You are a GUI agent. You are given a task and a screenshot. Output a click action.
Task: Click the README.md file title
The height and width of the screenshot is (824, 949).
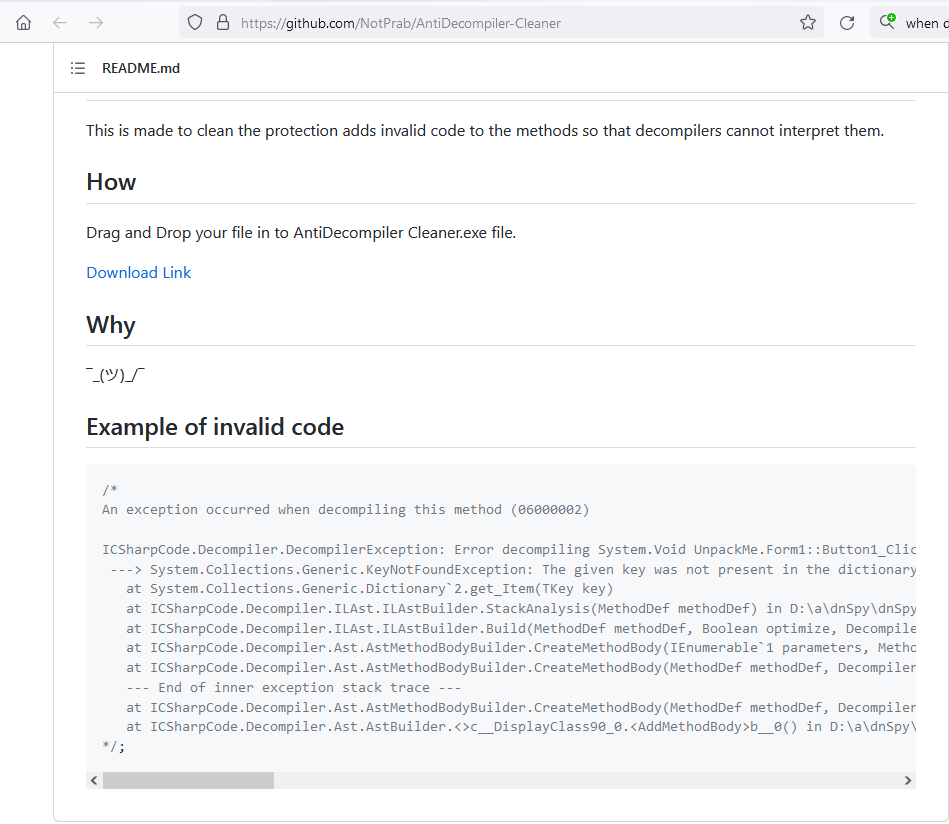pyautogui.click(x=141, y=68)
